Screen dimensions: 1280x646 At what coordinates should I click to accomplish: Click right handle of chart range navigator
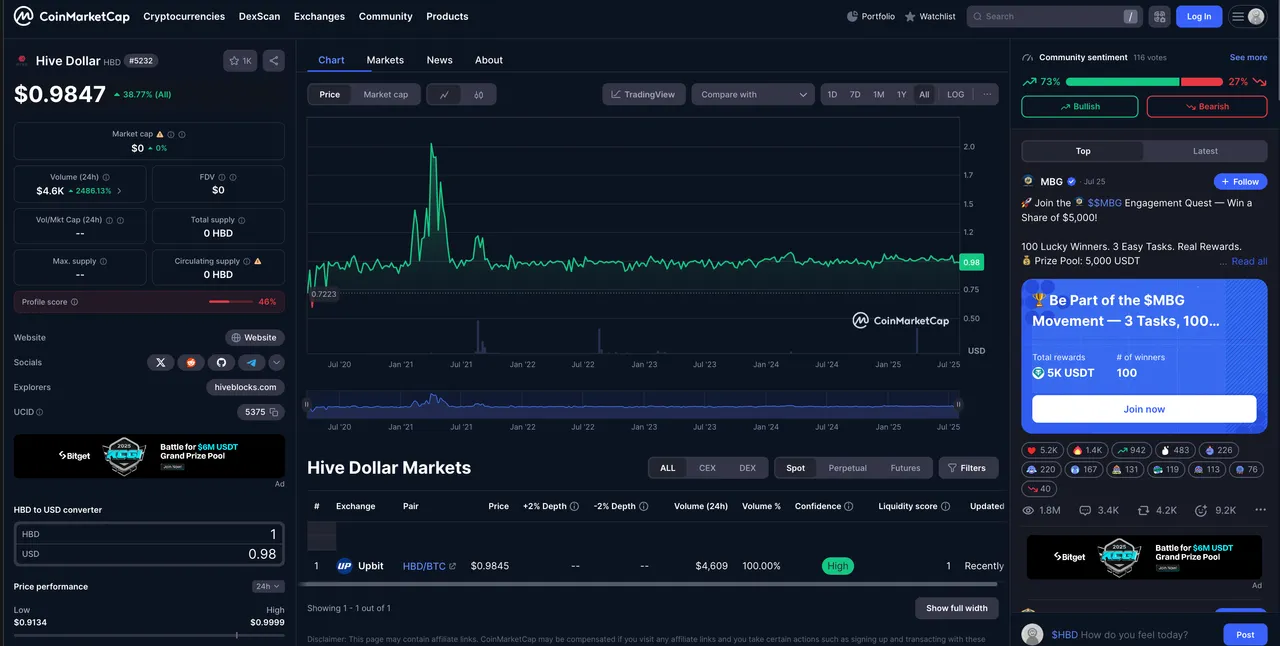(x=958, y=405)
